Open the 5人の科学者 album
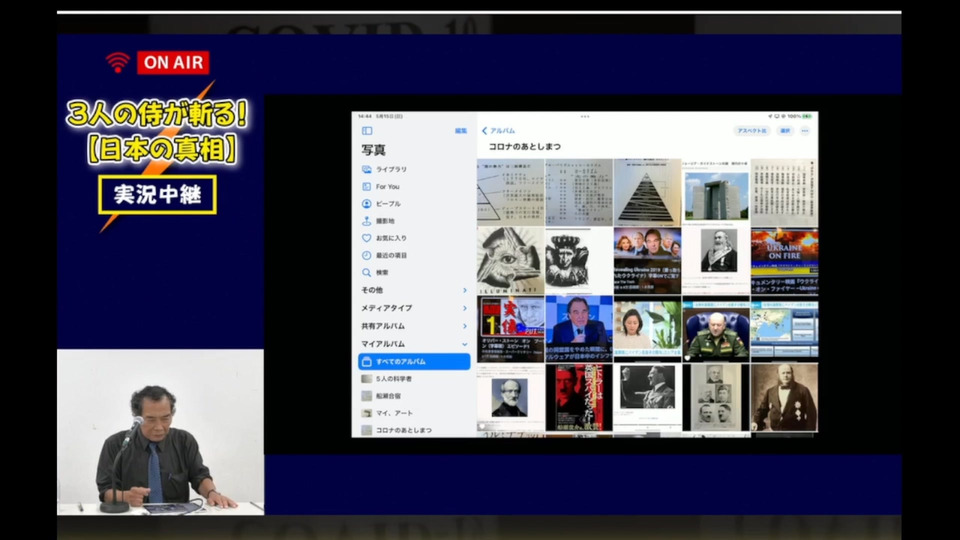The image size is (960, 540). (414, 378)
